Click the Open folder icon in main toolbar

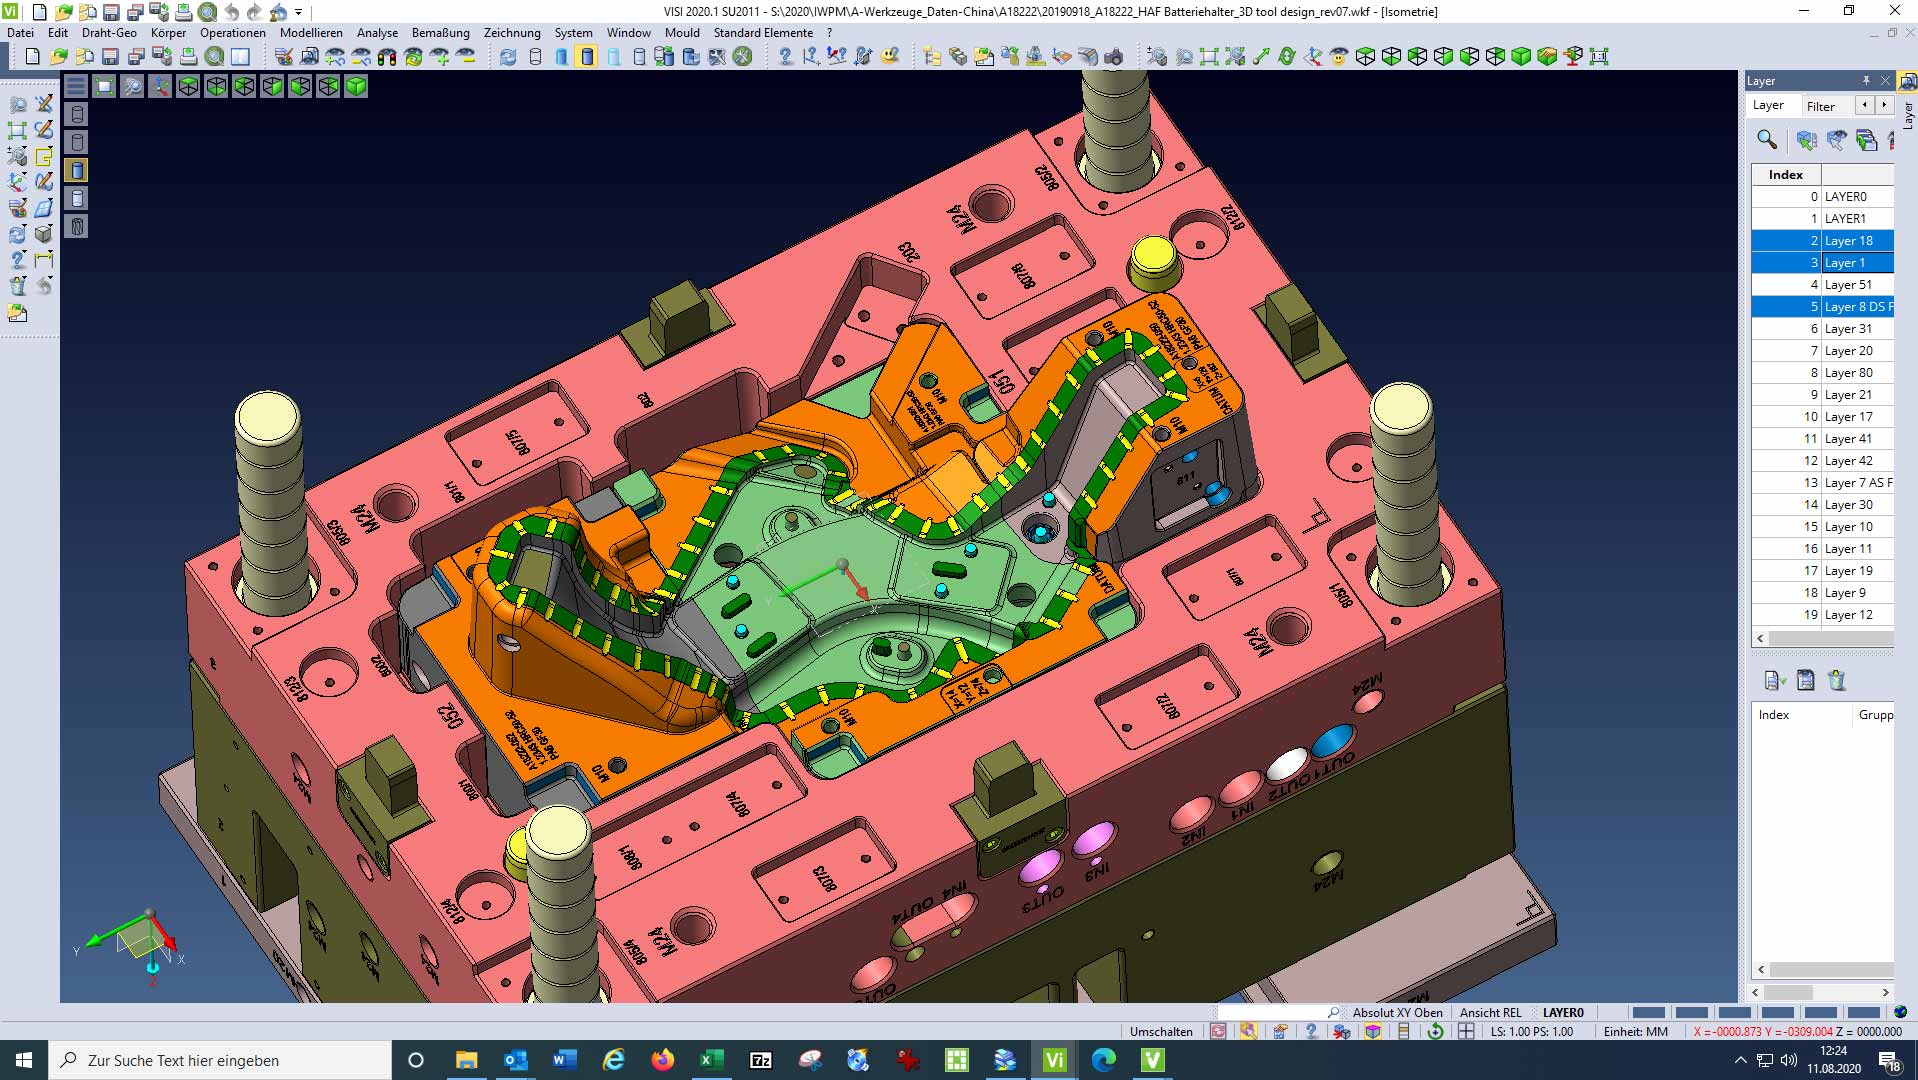(58, 57)
